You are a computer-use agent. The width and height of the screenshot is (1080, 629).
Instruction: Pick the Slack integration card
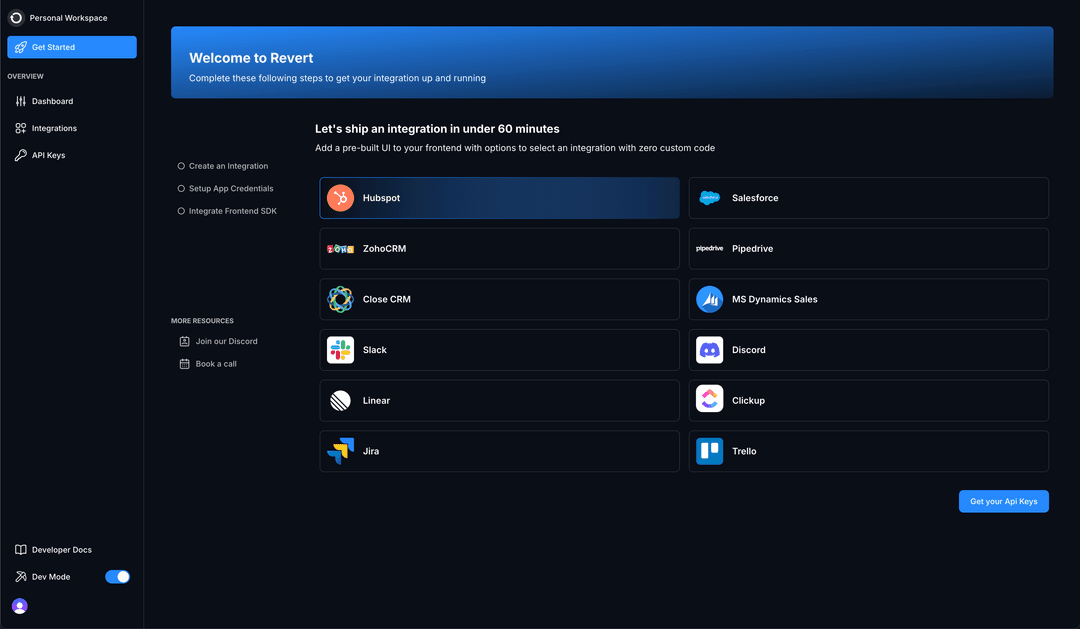tap(499, 350)
